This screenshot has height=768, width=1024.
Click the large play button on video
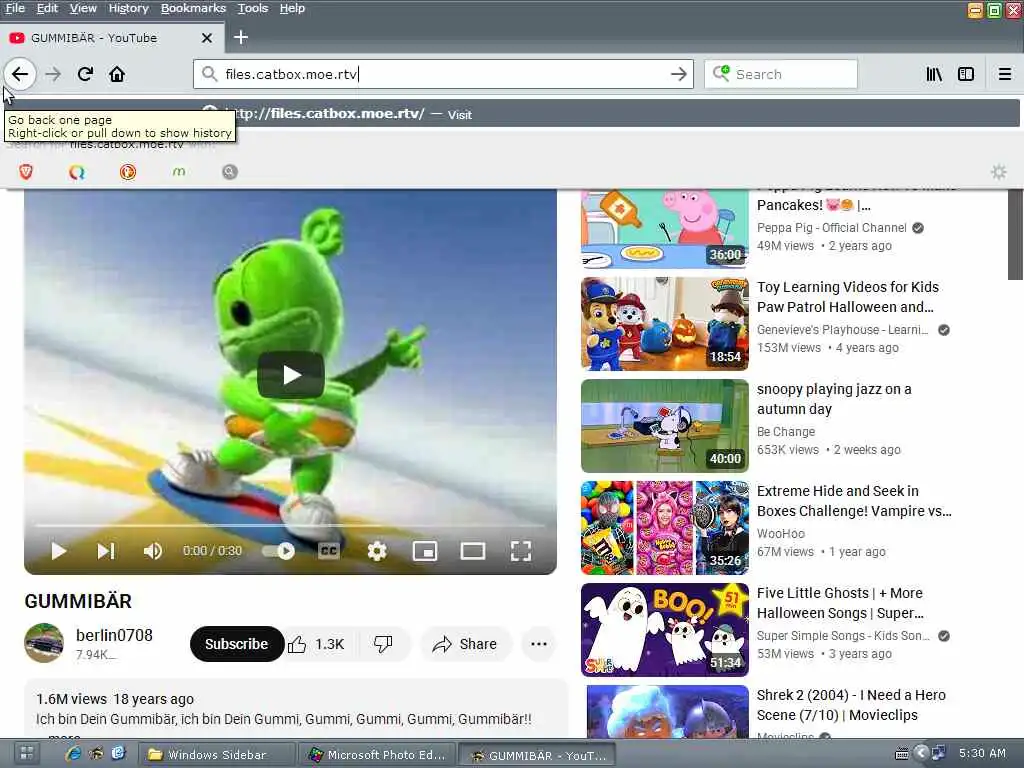tap(291, 375)
